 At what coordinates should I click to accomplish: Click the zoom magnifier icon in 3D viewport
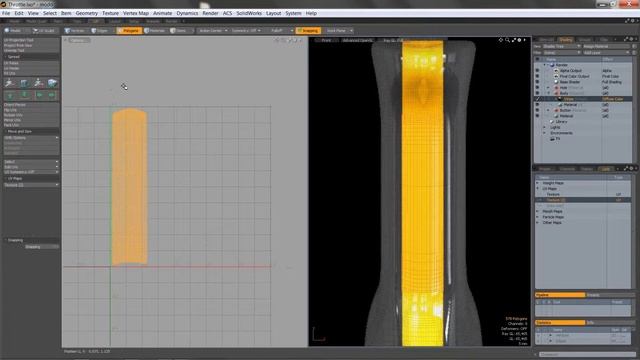(507, 40)
